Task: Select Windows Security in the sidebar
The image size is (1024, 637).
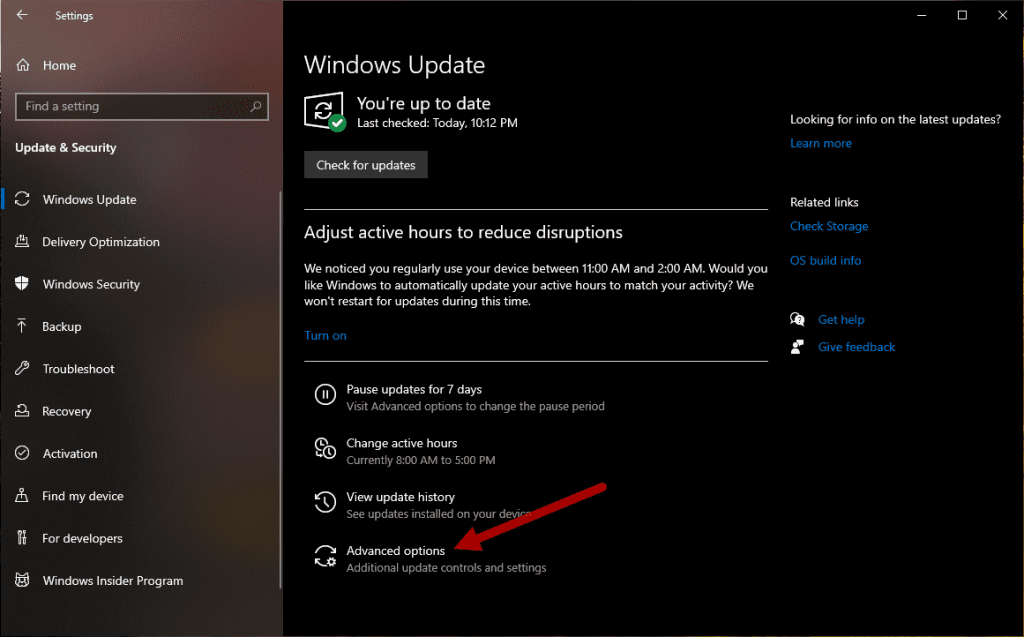Action: [x=95, y=284]
